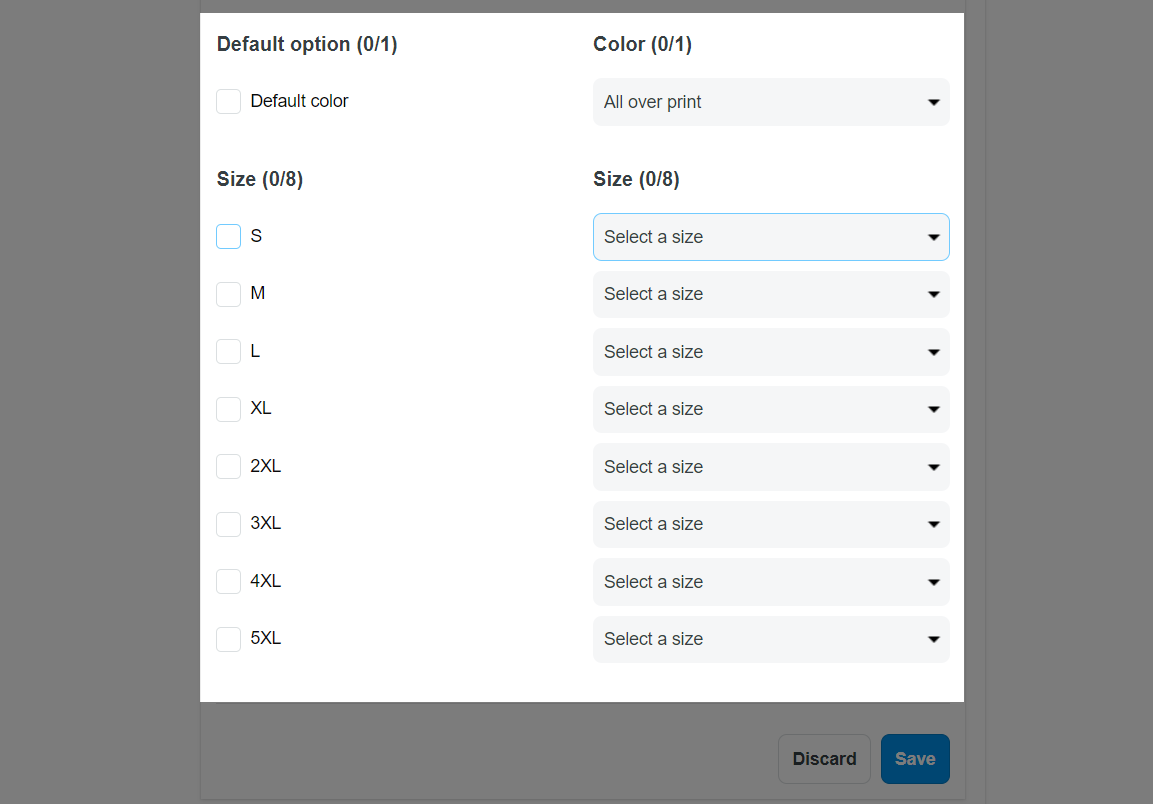1153x804 pixels.
Task: Expand the size dropdown beside 3XL
Action: (x=771, y=524)
